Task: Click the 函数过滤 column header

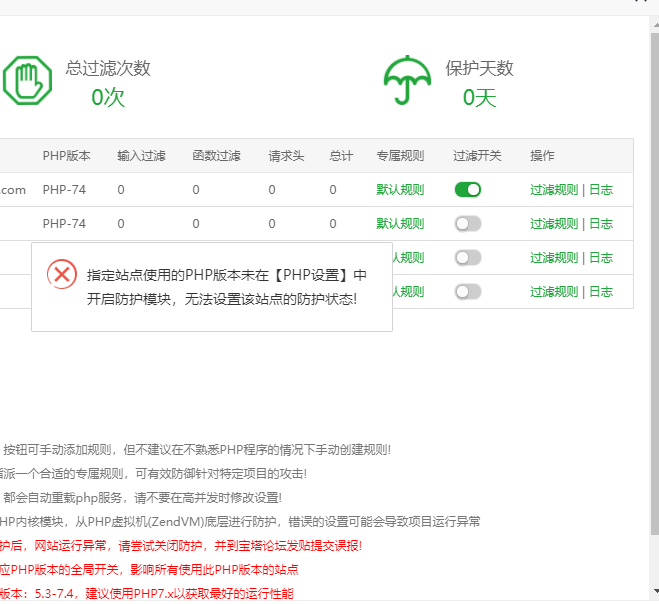Action: point(216,156)
